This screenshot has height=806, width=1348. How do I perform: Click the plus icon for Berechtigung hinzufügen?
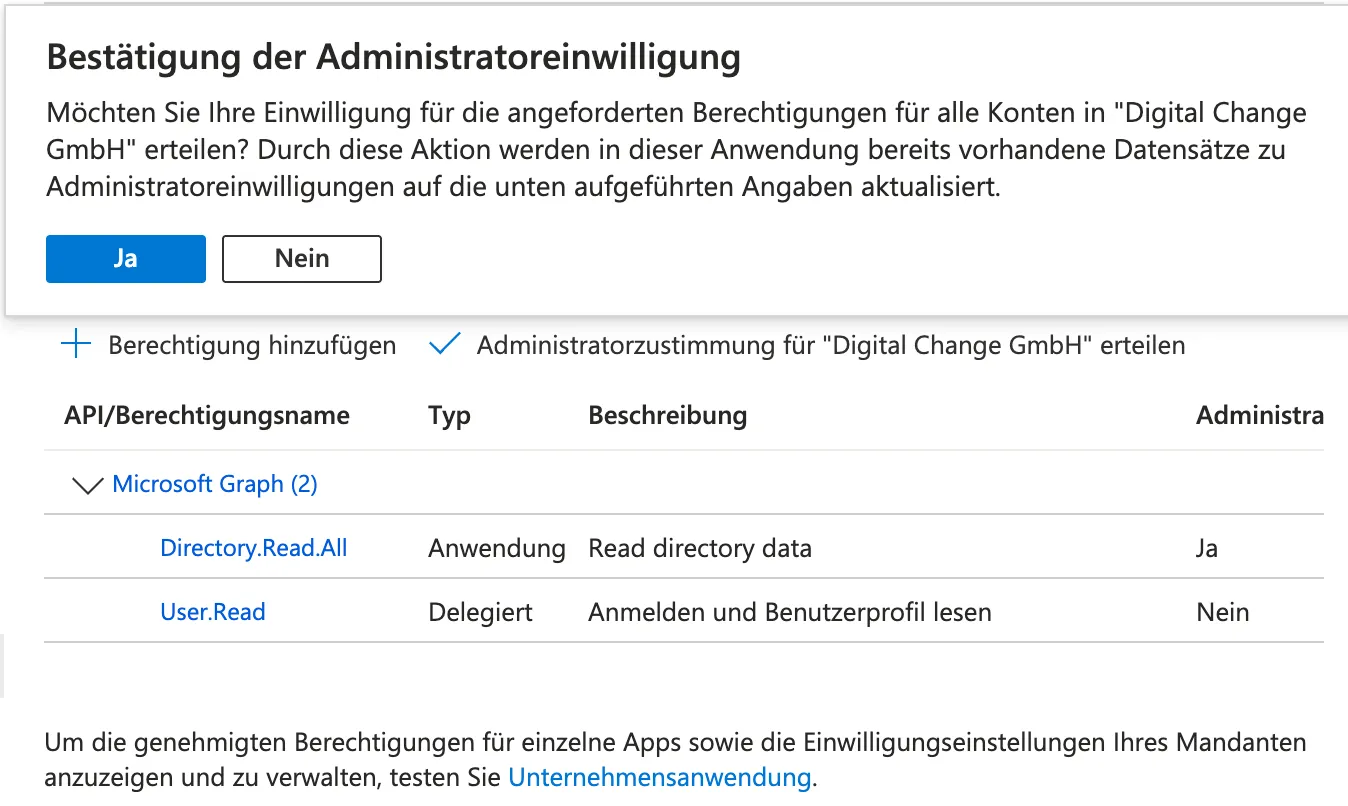(x=76, y=345)
